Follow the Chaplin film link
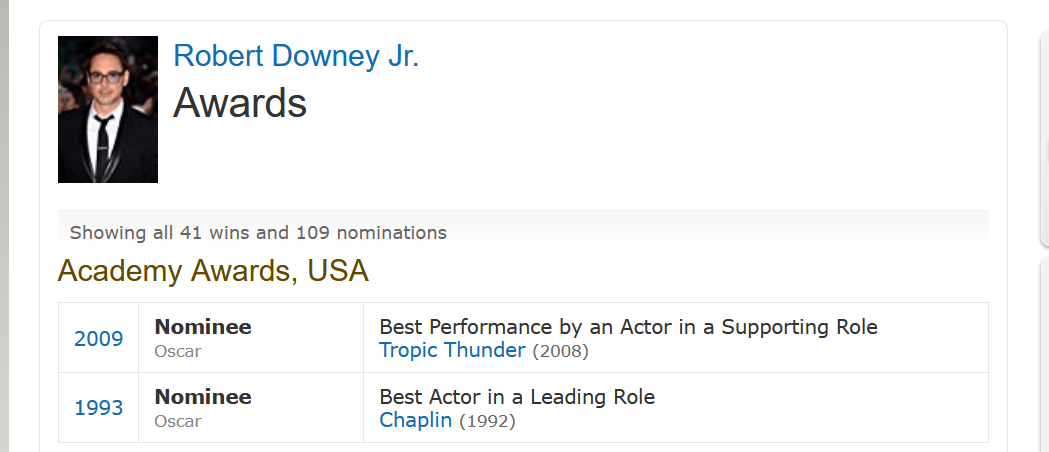Screen dimensions: 1049x452 415,420
